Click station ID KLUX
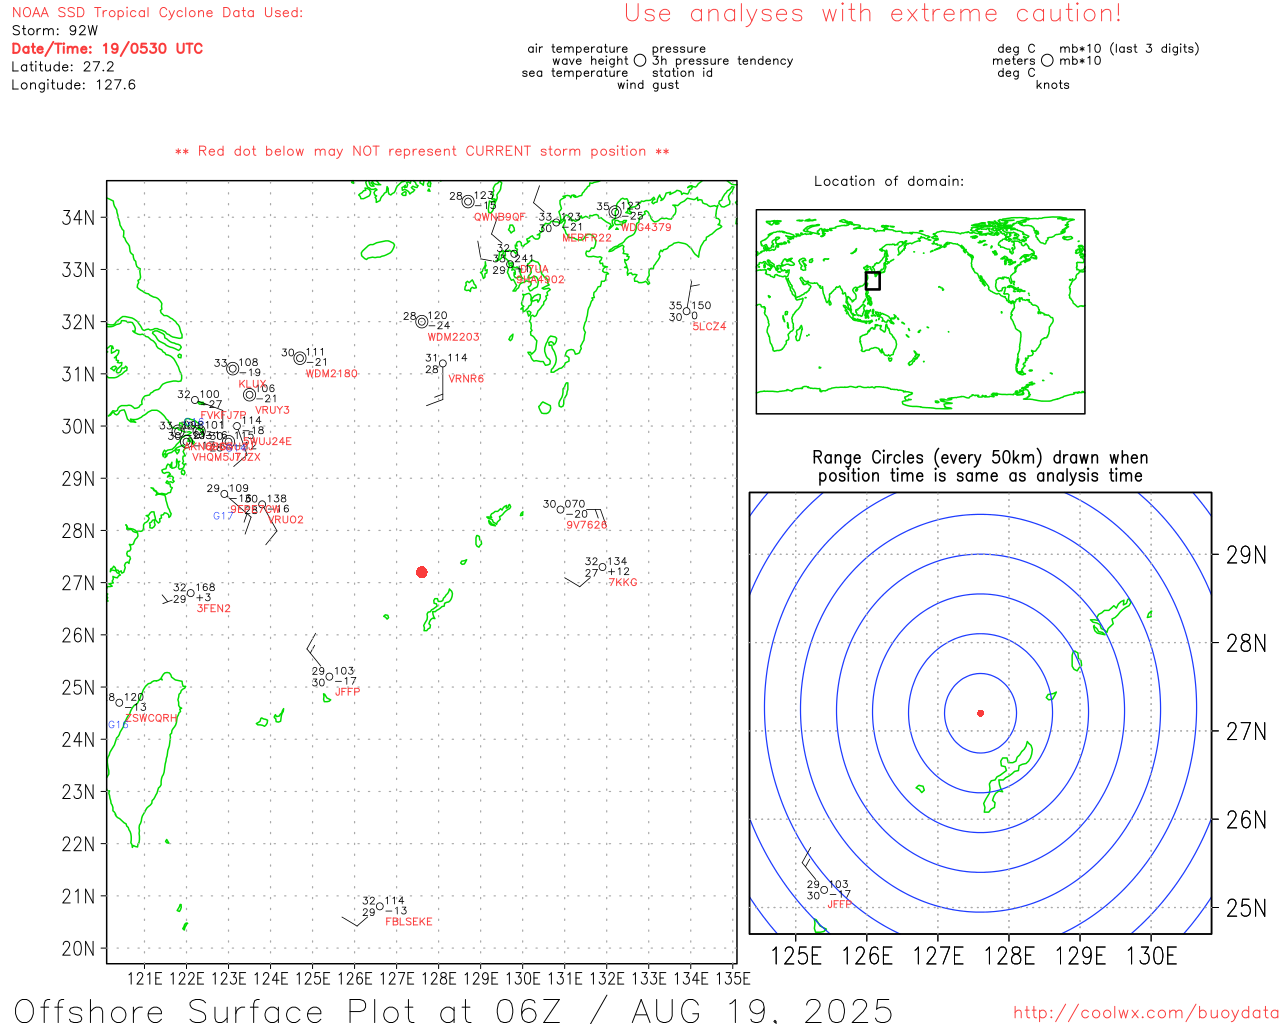 [253, 384]
